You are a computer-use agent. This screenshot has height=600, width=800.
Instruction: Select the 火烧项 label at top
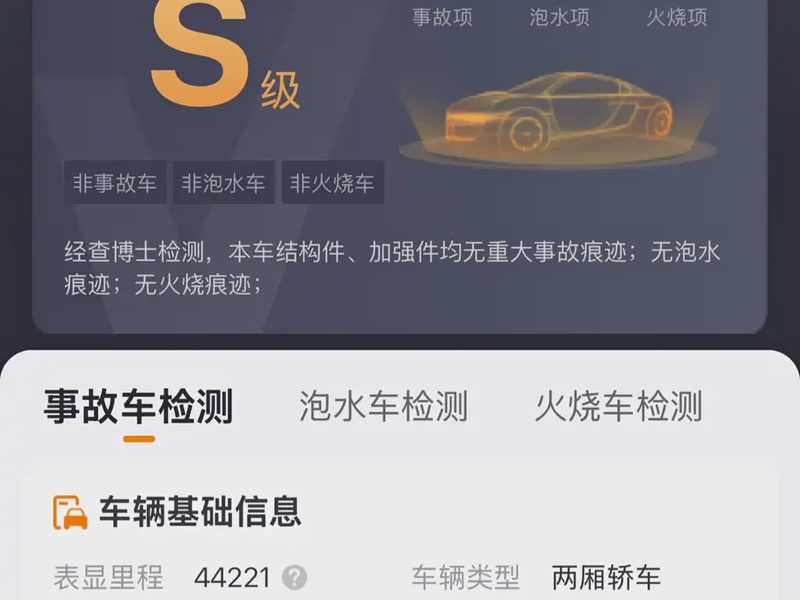(x=677, y=17)
